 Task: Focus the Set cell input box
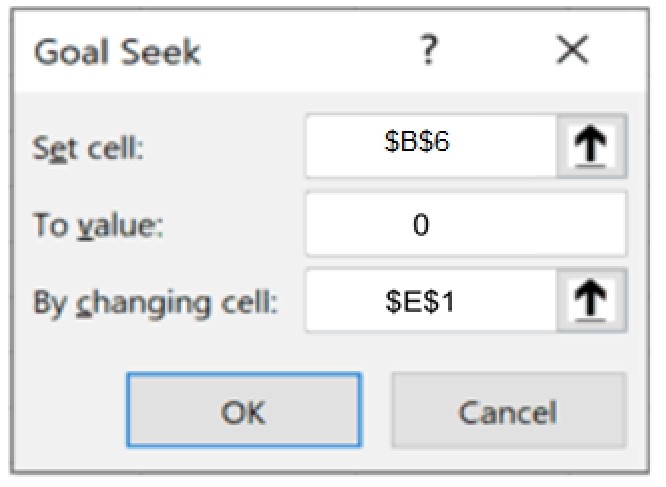[x=430, y=144]
